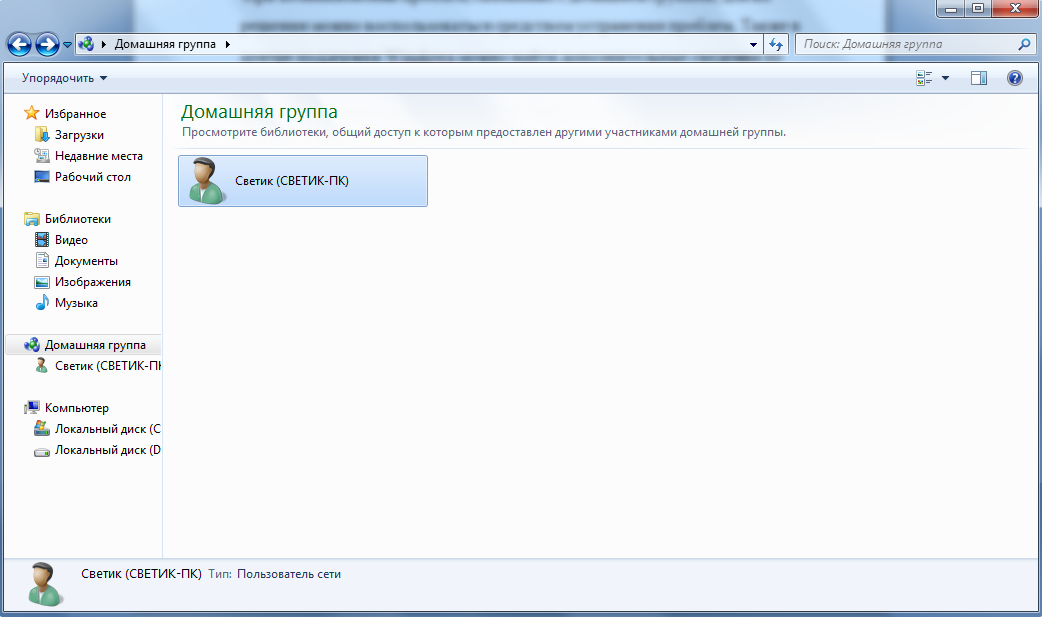Open the Упорядочить dropdown menu
Screen dimensions: 1042x617
(64, 78)
